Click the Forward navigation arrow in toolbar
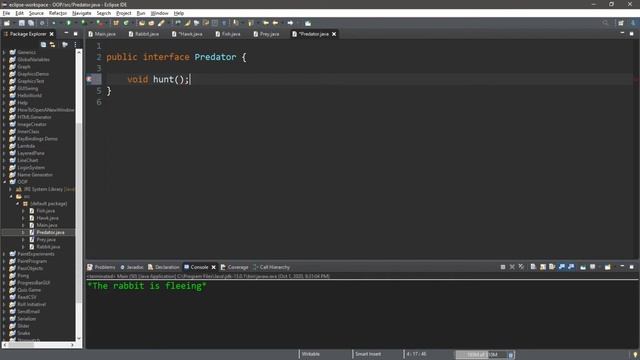Image resolution: width=640 pixels, height=360 pixels. point(290,23)
